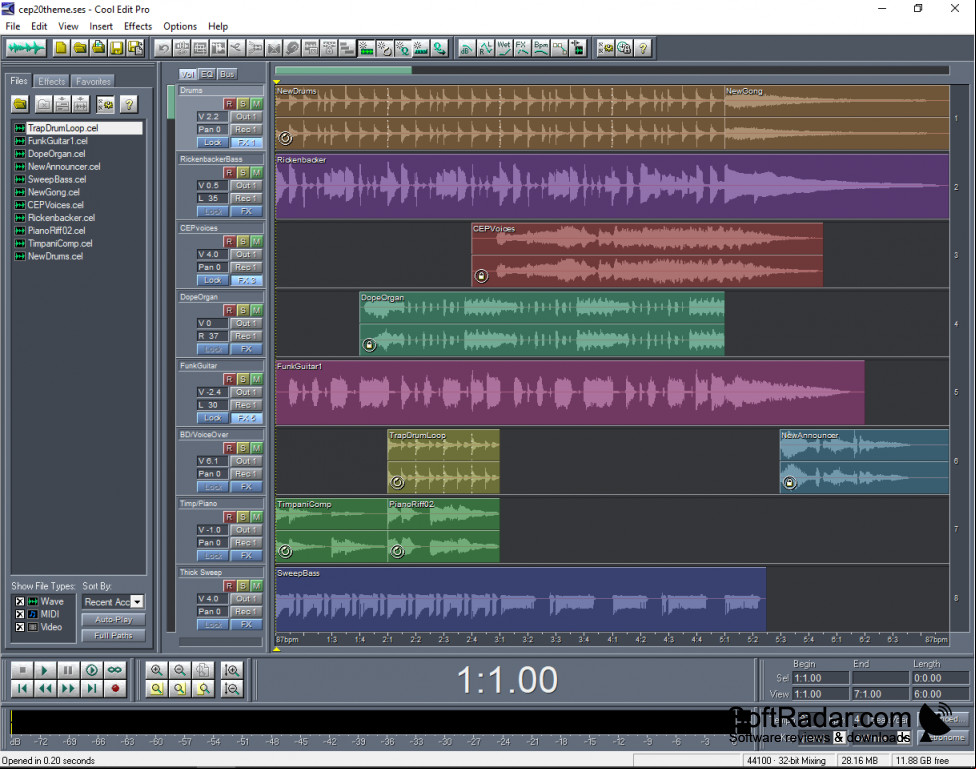The width and height of the screenshot is (976, 769).
Task: Switch to Favorites tab
Action: pos(93,81)
